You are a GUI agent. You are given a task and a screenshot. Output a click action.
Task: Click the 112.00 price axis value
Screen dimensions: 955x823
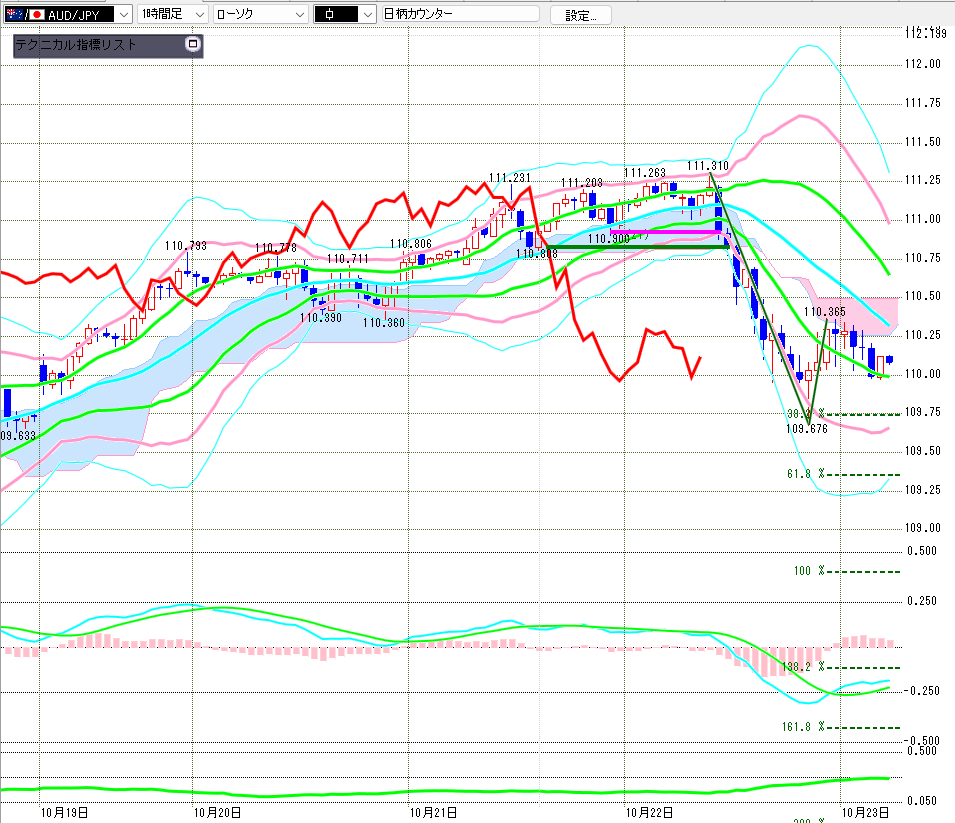tap(923, 64)
